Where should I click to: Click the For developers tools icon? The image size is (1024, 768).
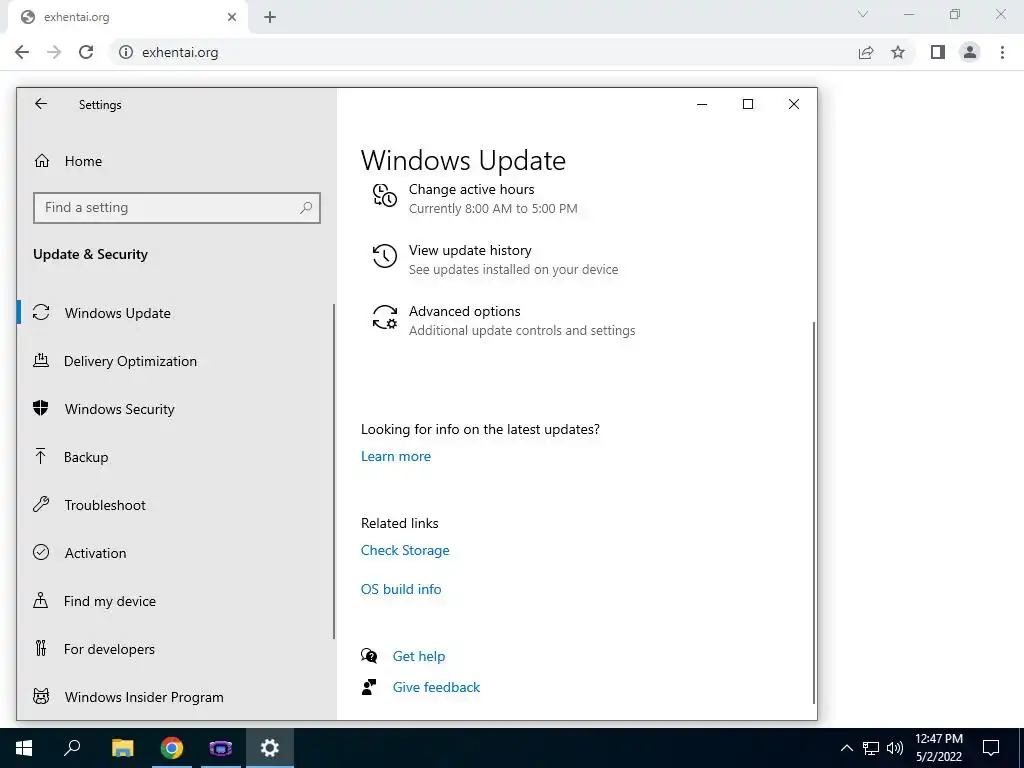coord(41,648)
